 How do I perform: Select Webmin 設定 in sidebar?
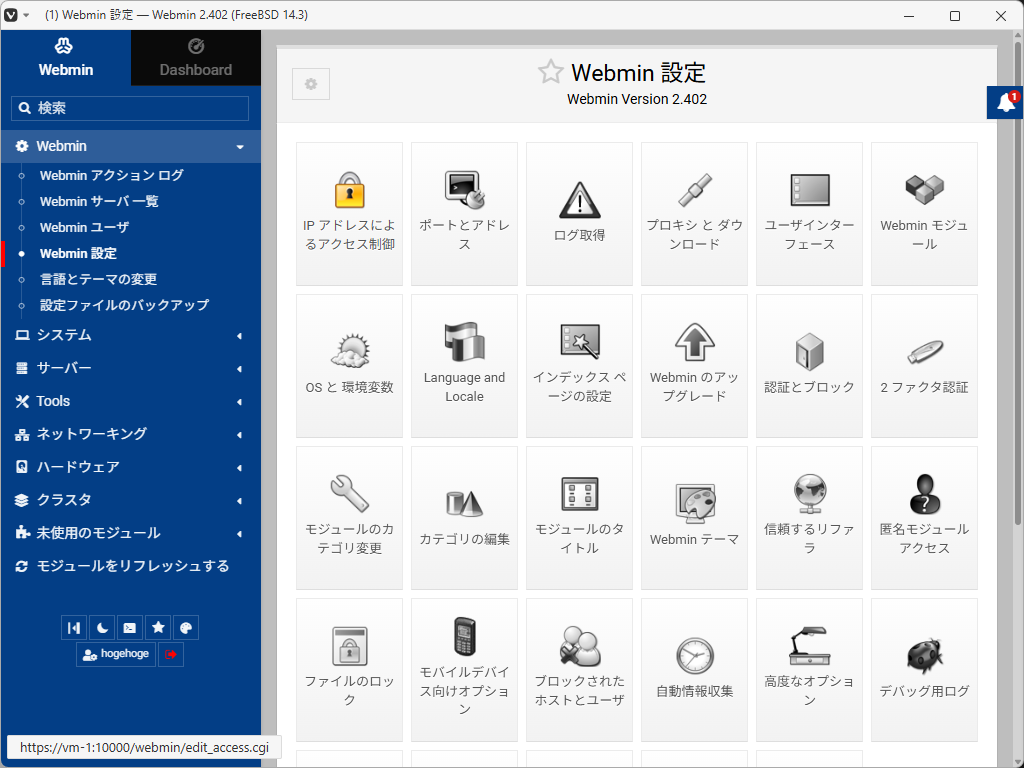[x=78, y=253]
